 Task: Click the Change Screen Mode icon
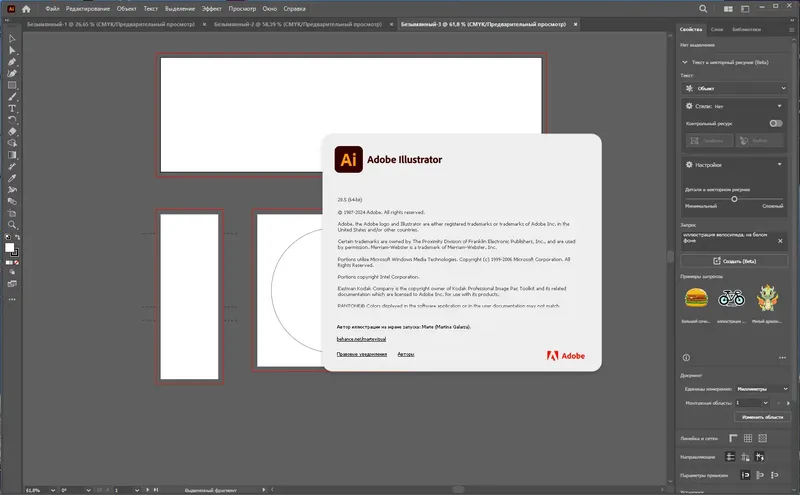[12, 284]
